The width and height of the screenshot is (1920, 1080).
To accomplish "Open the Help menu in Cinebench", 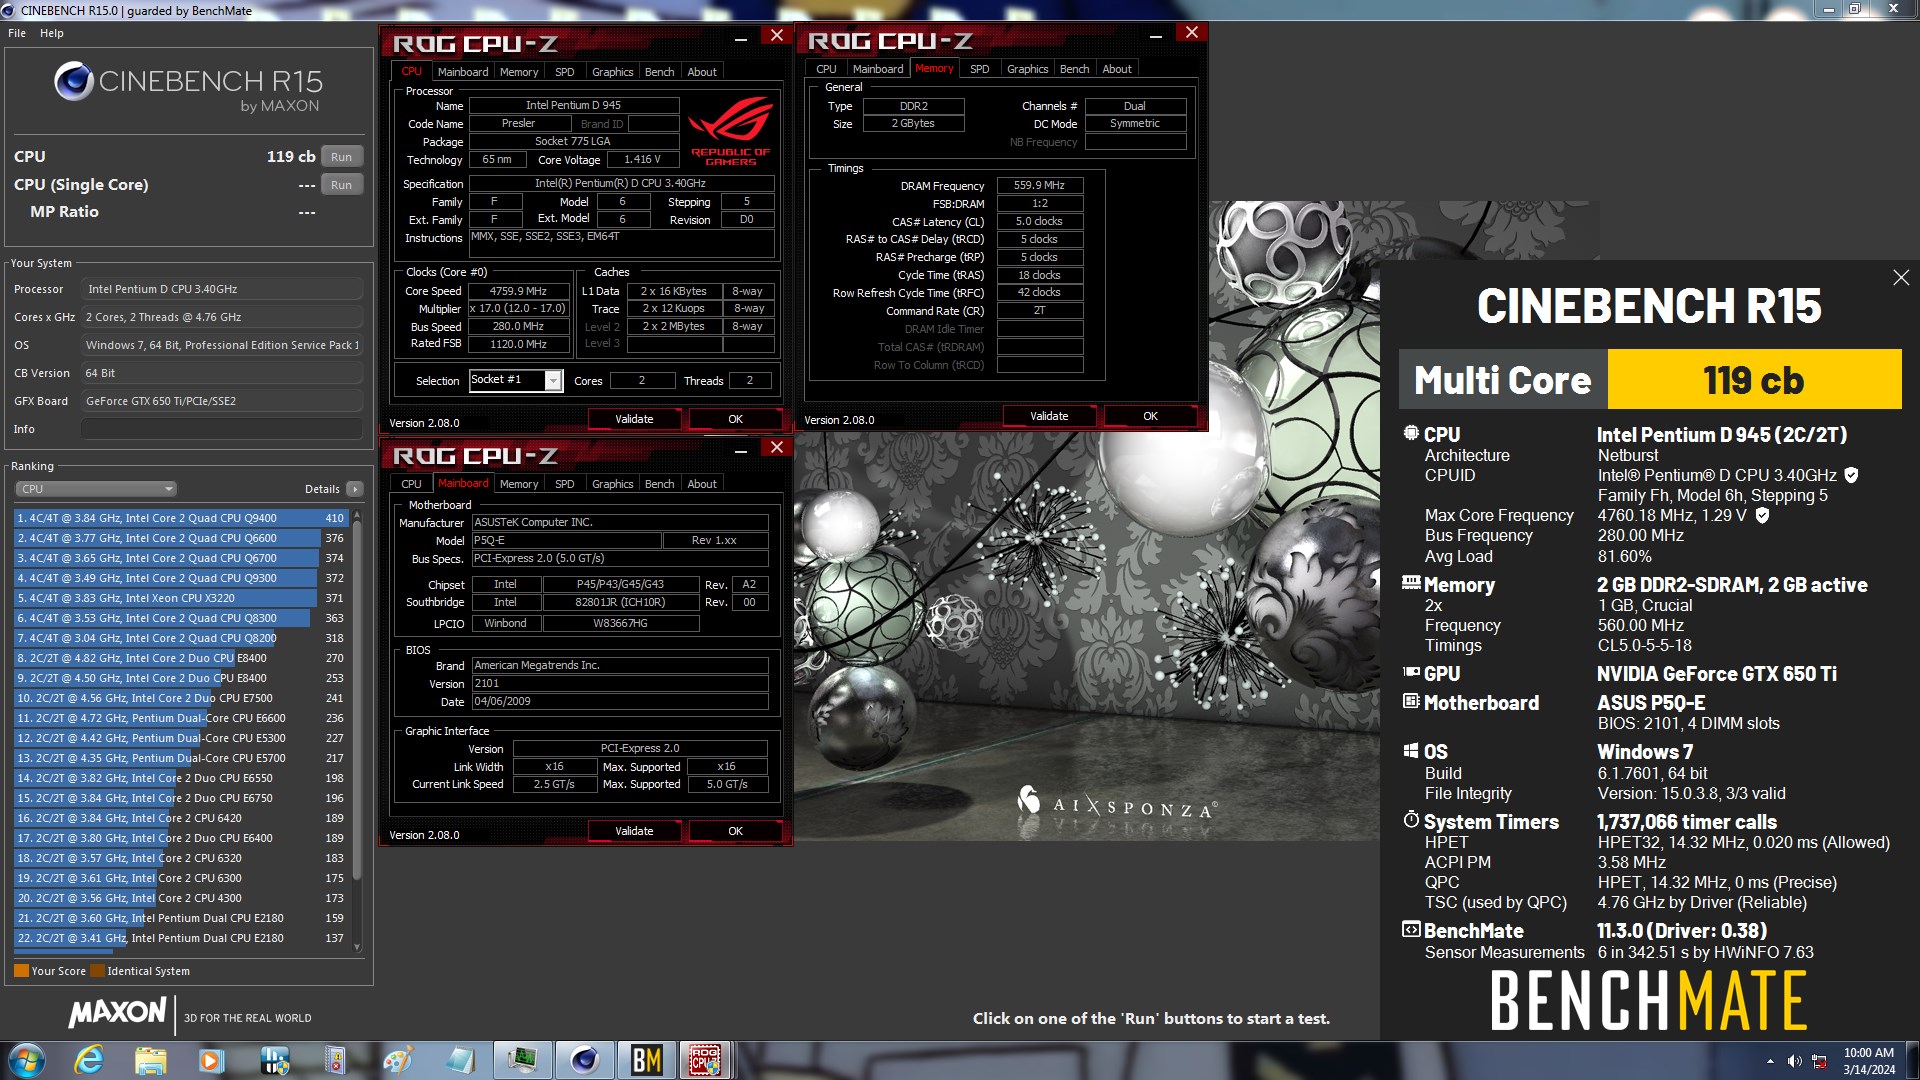I will click(x=52, y=33).
